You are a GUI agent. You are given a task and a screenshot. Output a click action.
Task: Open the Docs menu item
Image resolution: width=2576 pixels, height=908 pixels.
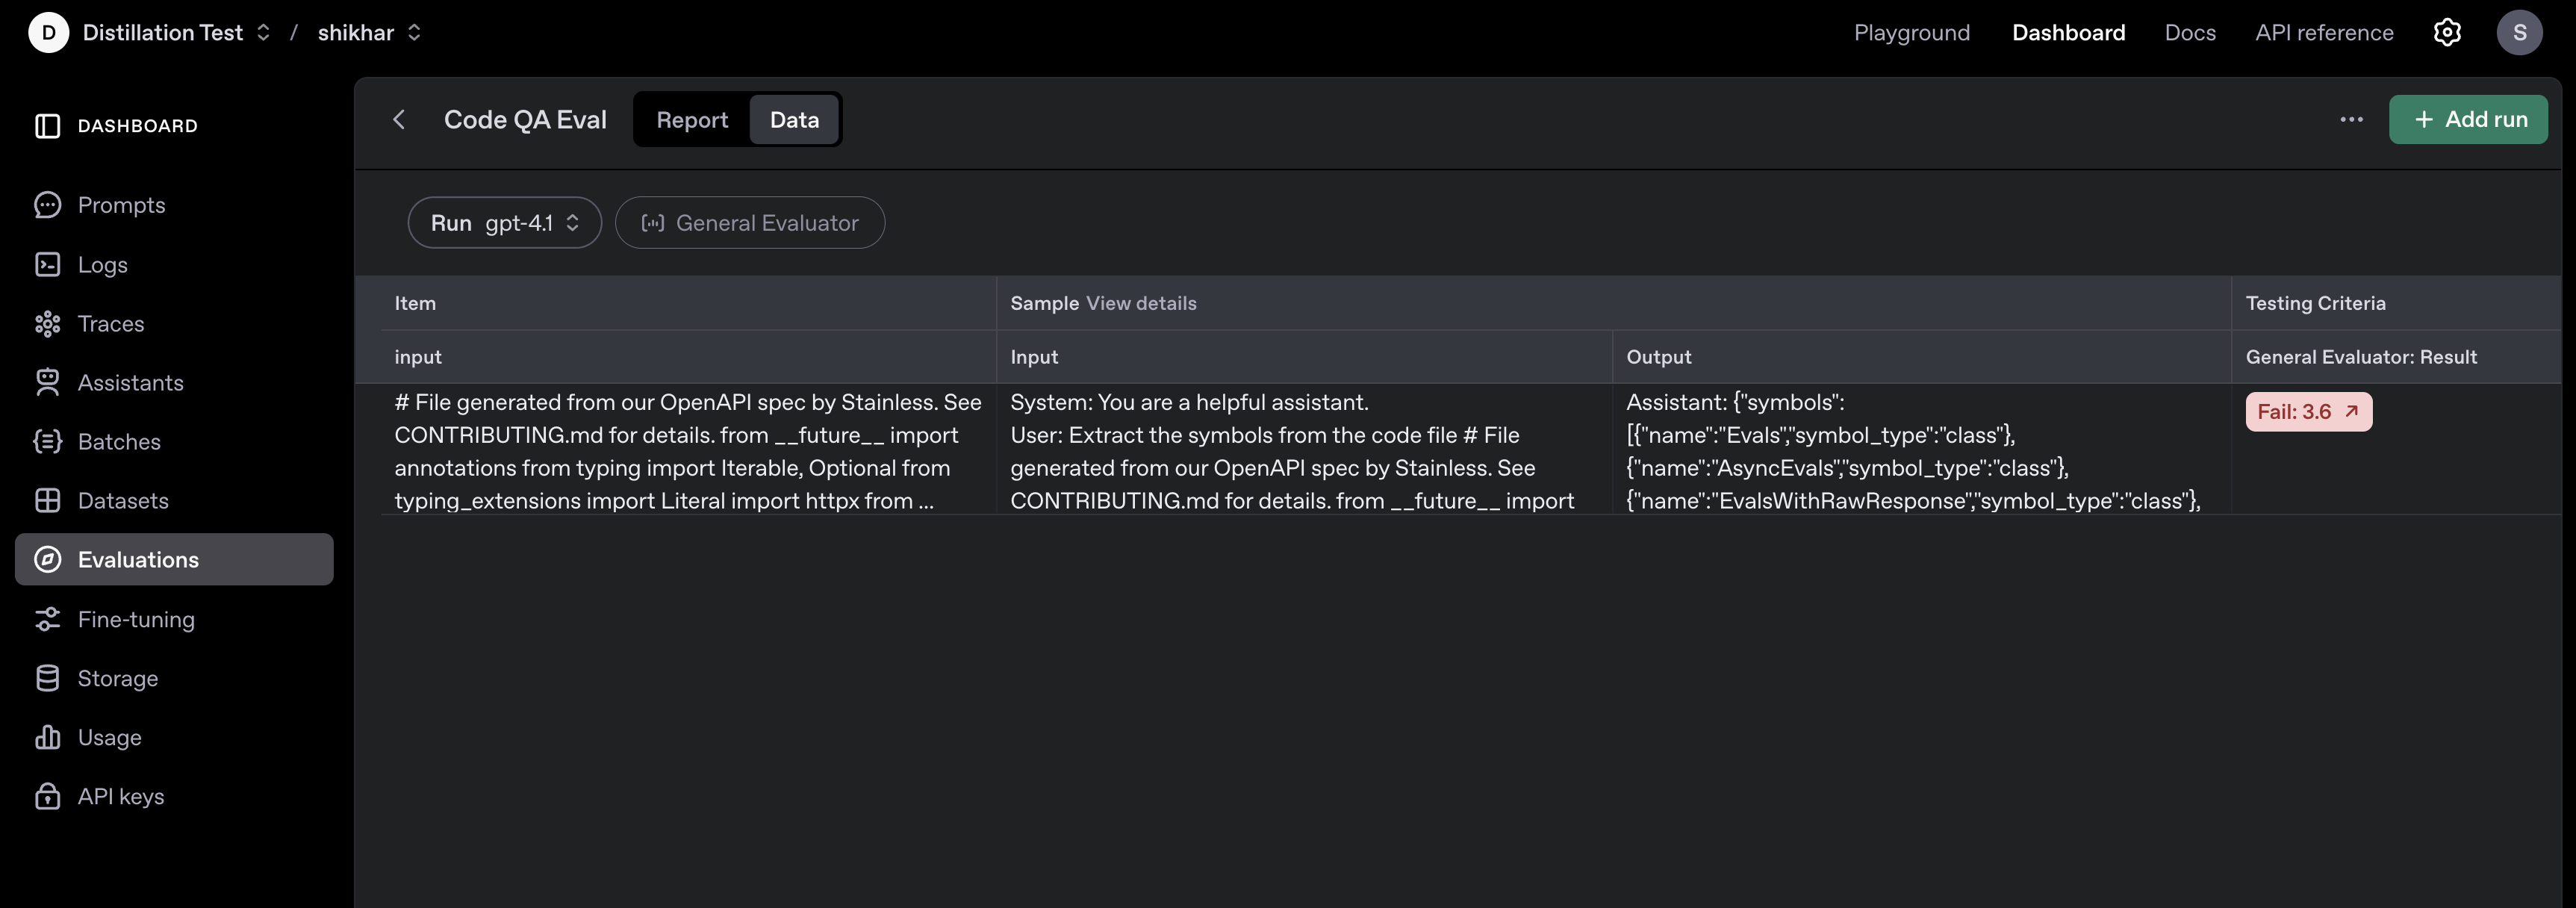pos(2190,31)
